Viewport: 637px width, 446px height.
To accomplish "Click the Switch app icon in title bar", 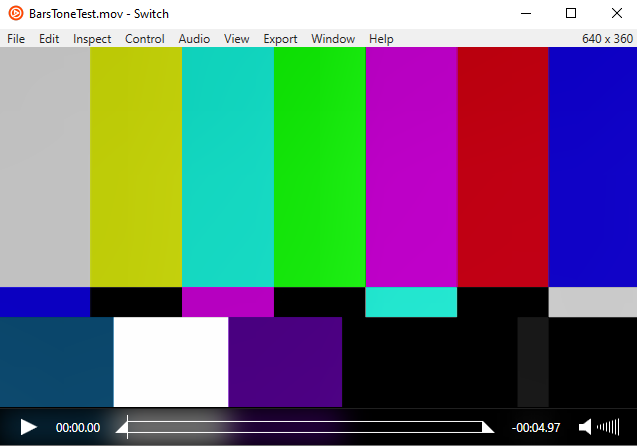I will 14,14.
